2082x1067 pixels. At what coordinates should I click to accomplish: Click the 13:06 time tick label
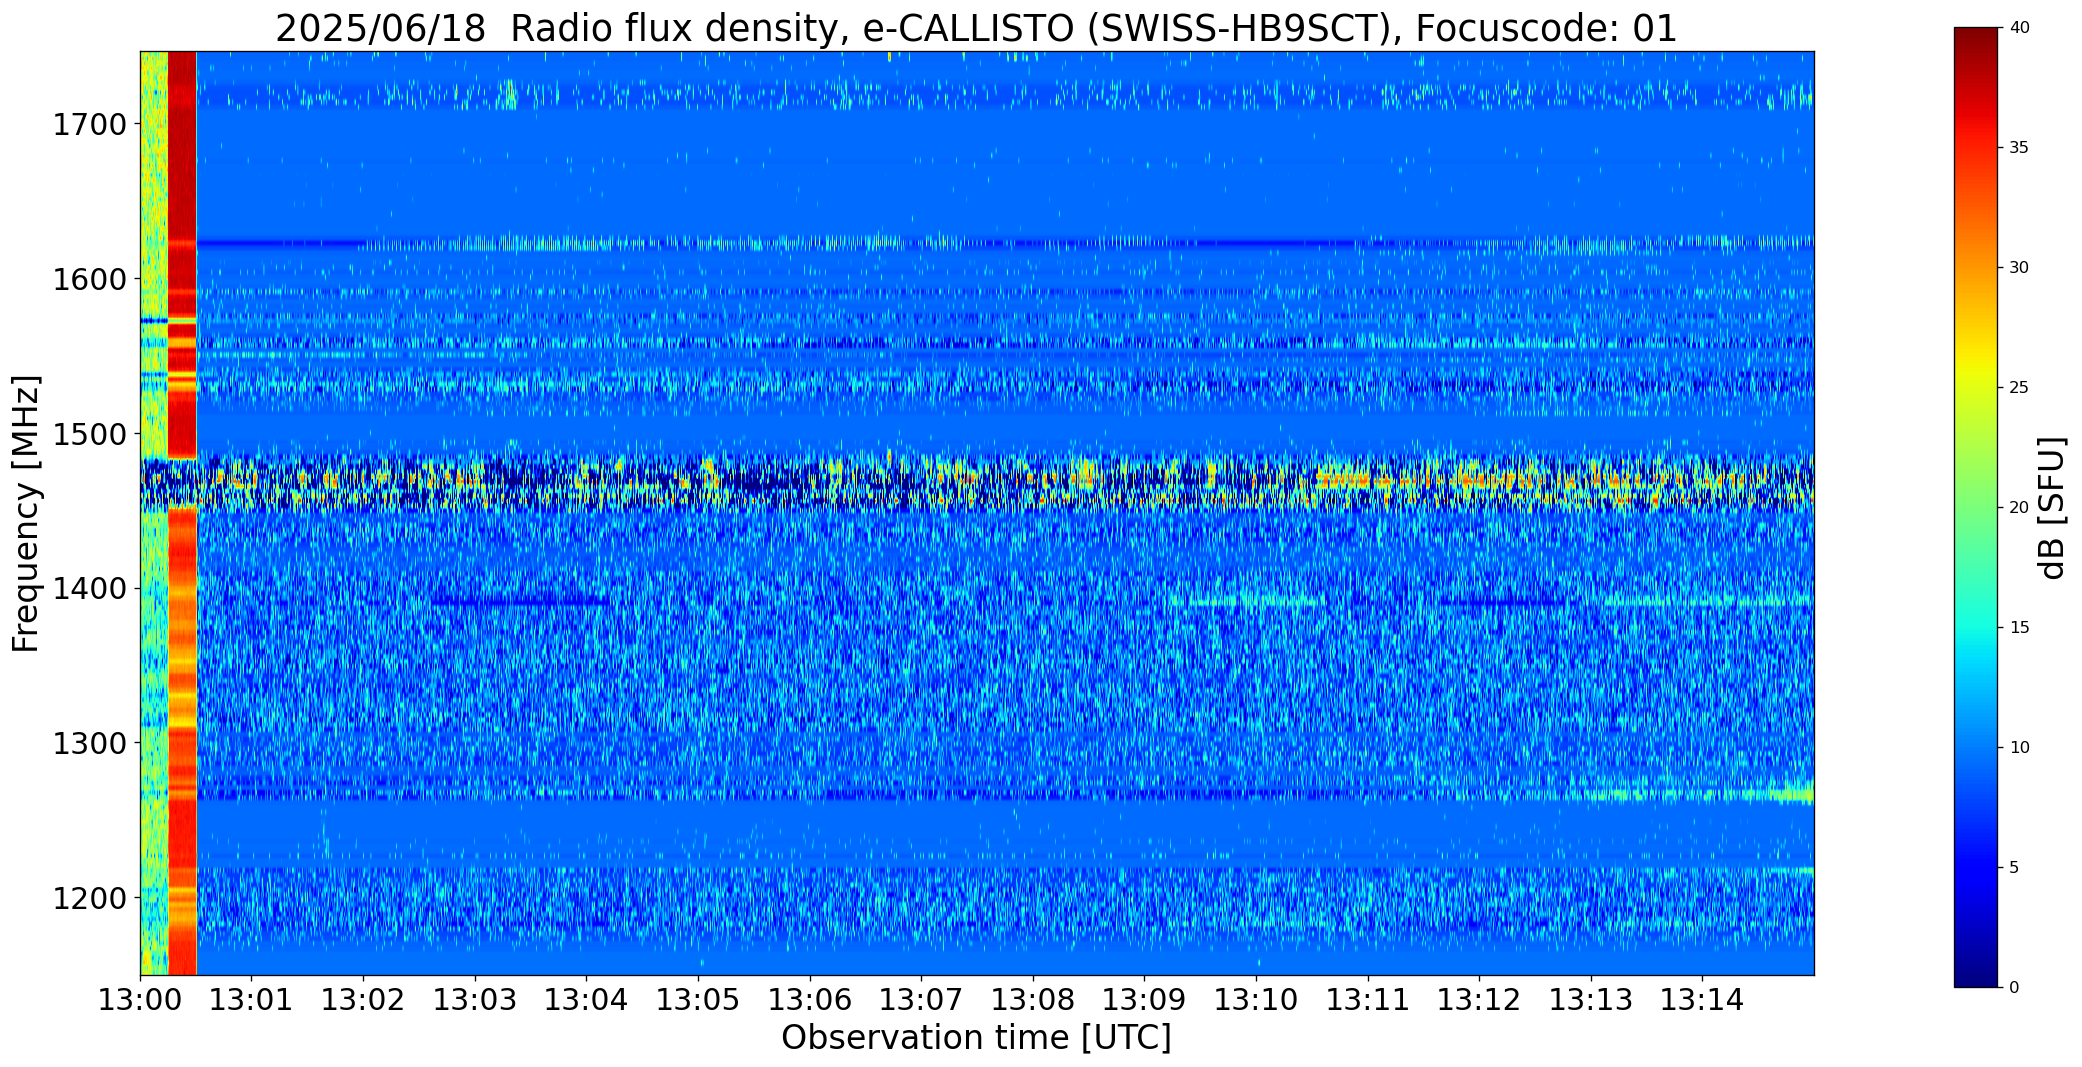tap(810, 1000)
